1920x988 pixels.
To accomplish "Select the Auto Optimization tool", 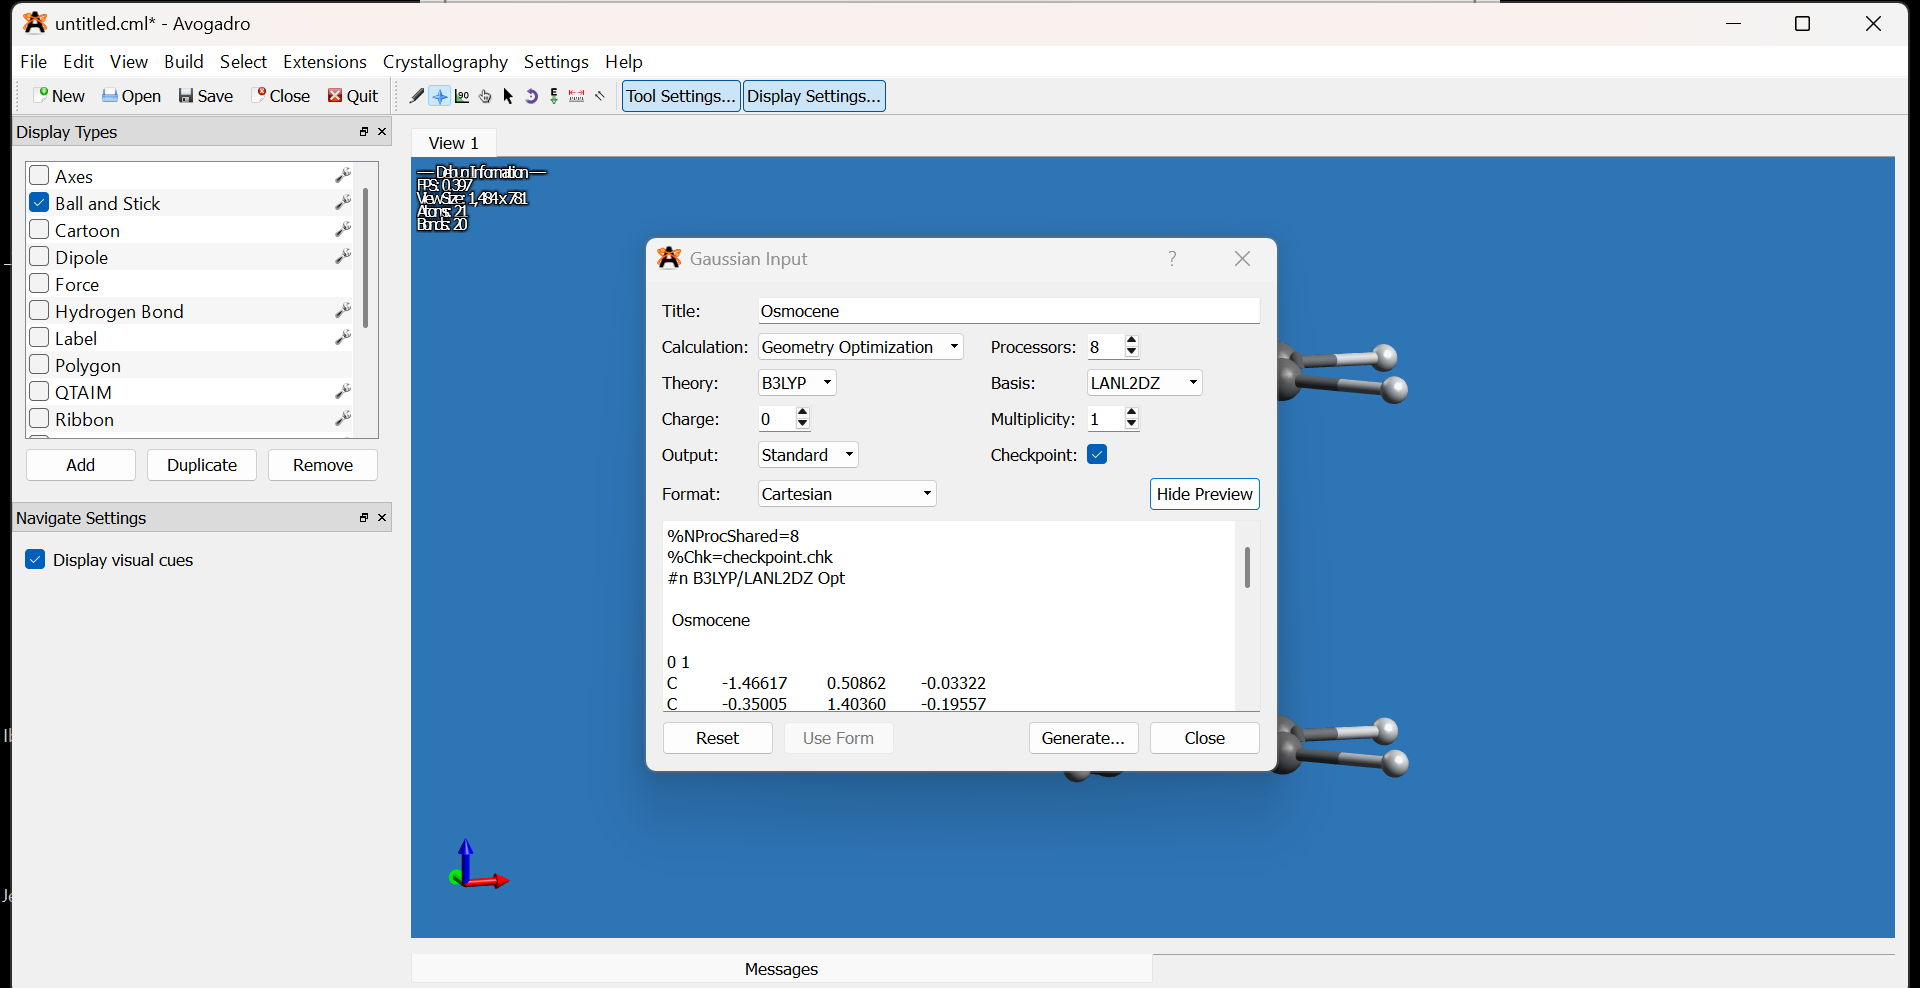I will (554, 96).
